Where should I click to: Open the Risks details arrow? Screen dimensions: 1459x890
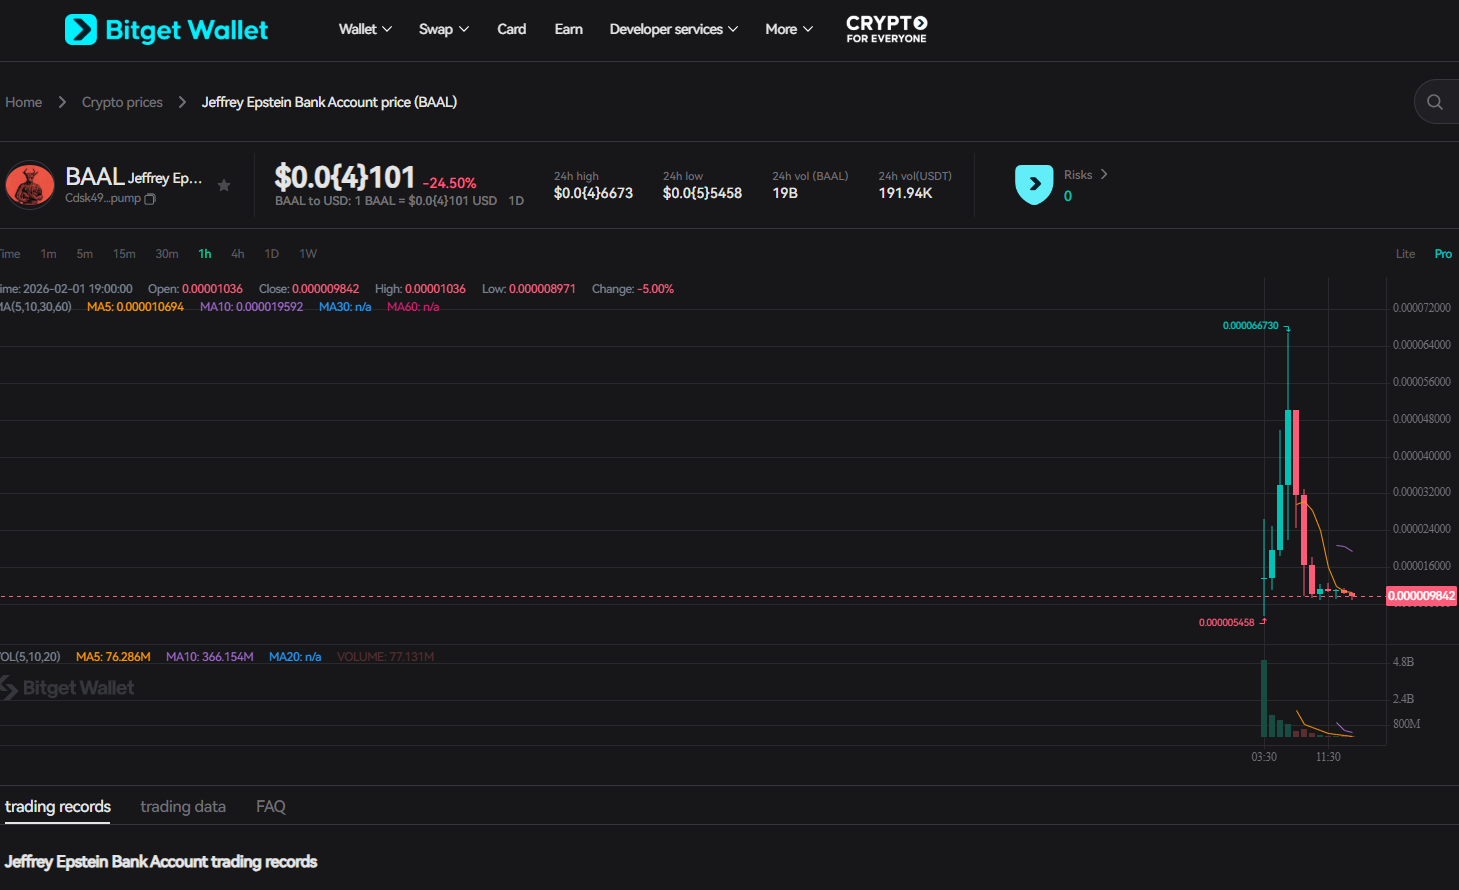click(1104, 174)
